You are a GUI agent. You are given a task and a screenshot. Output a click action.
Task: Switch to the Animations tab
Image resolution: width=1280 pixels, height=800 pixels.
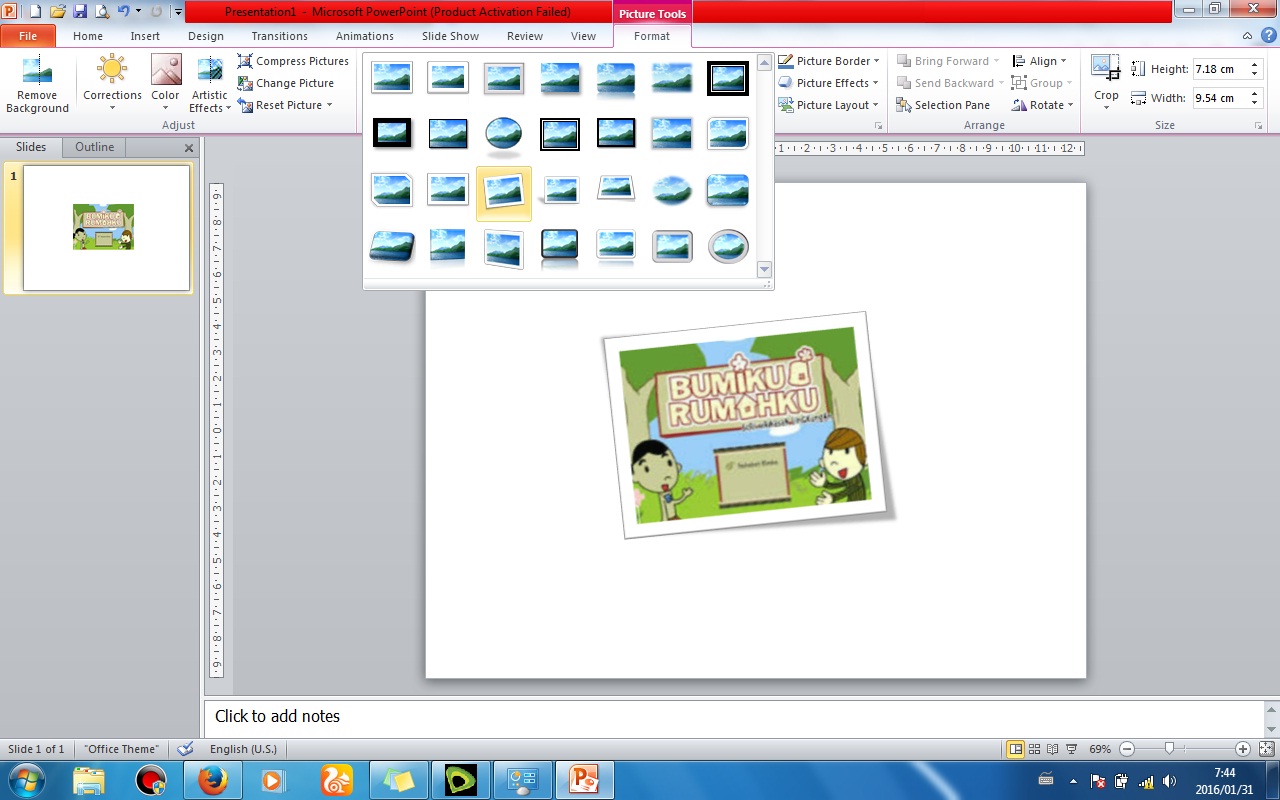pos(364,36)
